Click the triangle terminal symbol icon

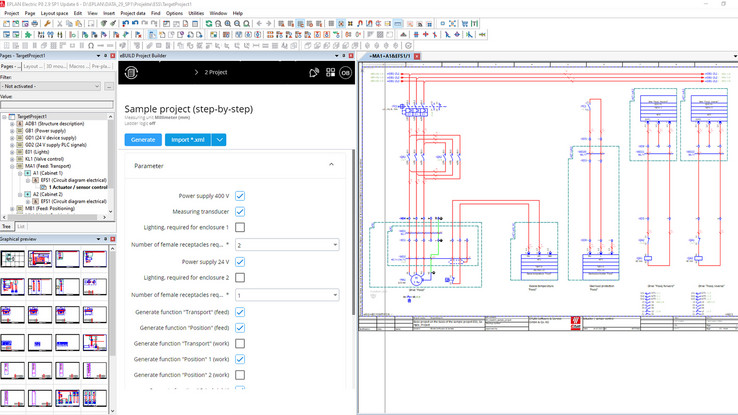pos(403,34)
